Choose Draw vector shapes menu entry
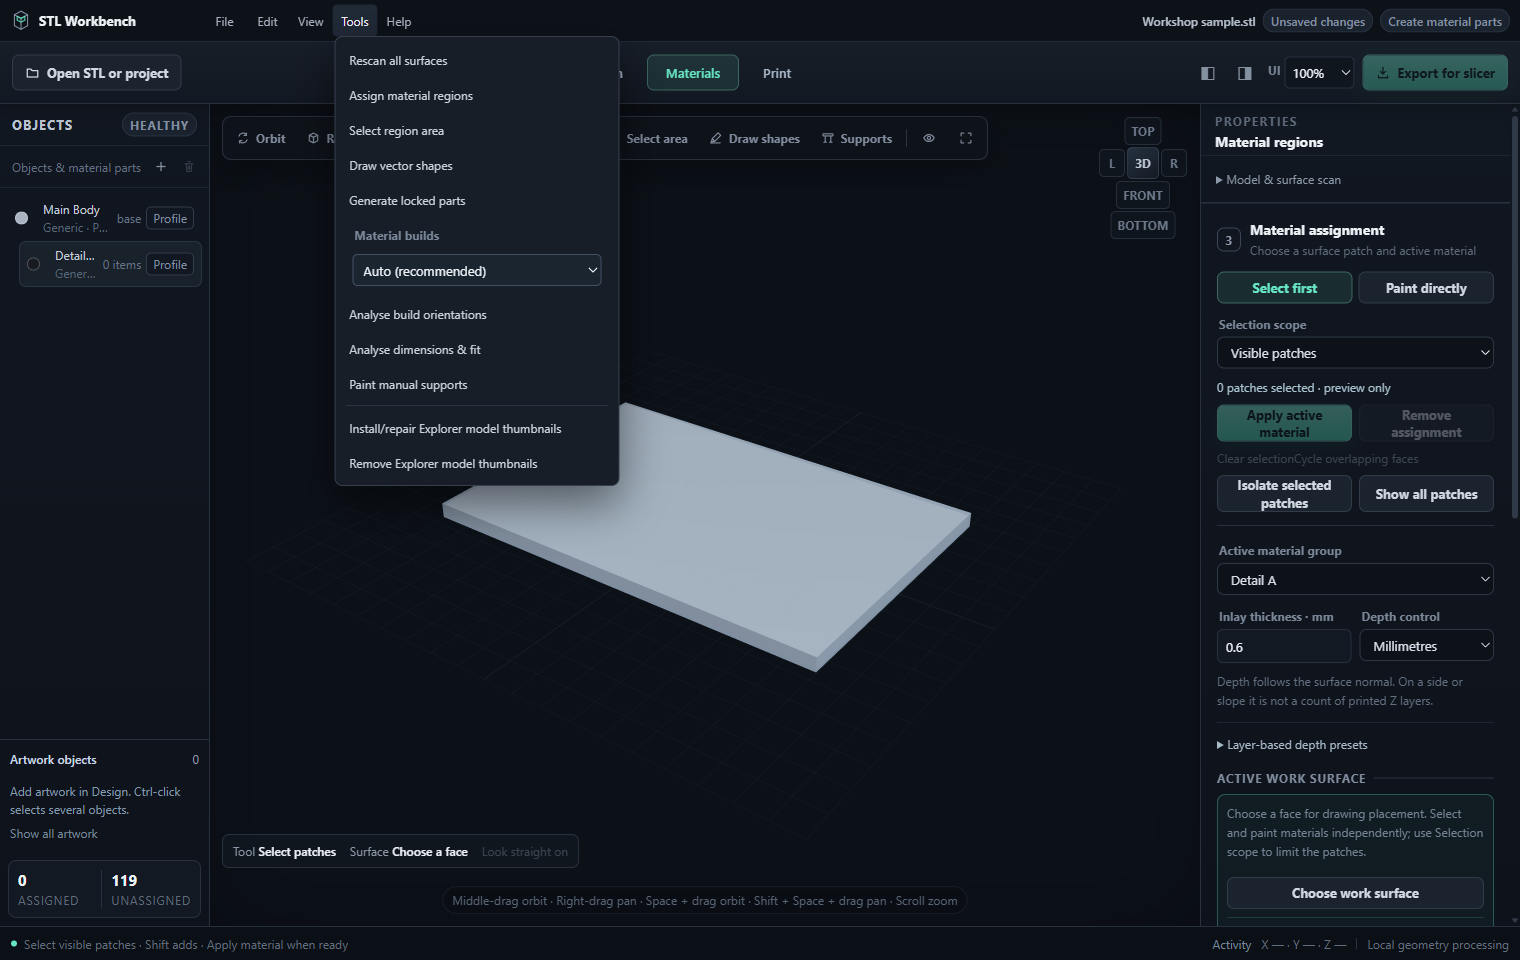This screenshot has height=960, width=1520. [x=477, y=166]
